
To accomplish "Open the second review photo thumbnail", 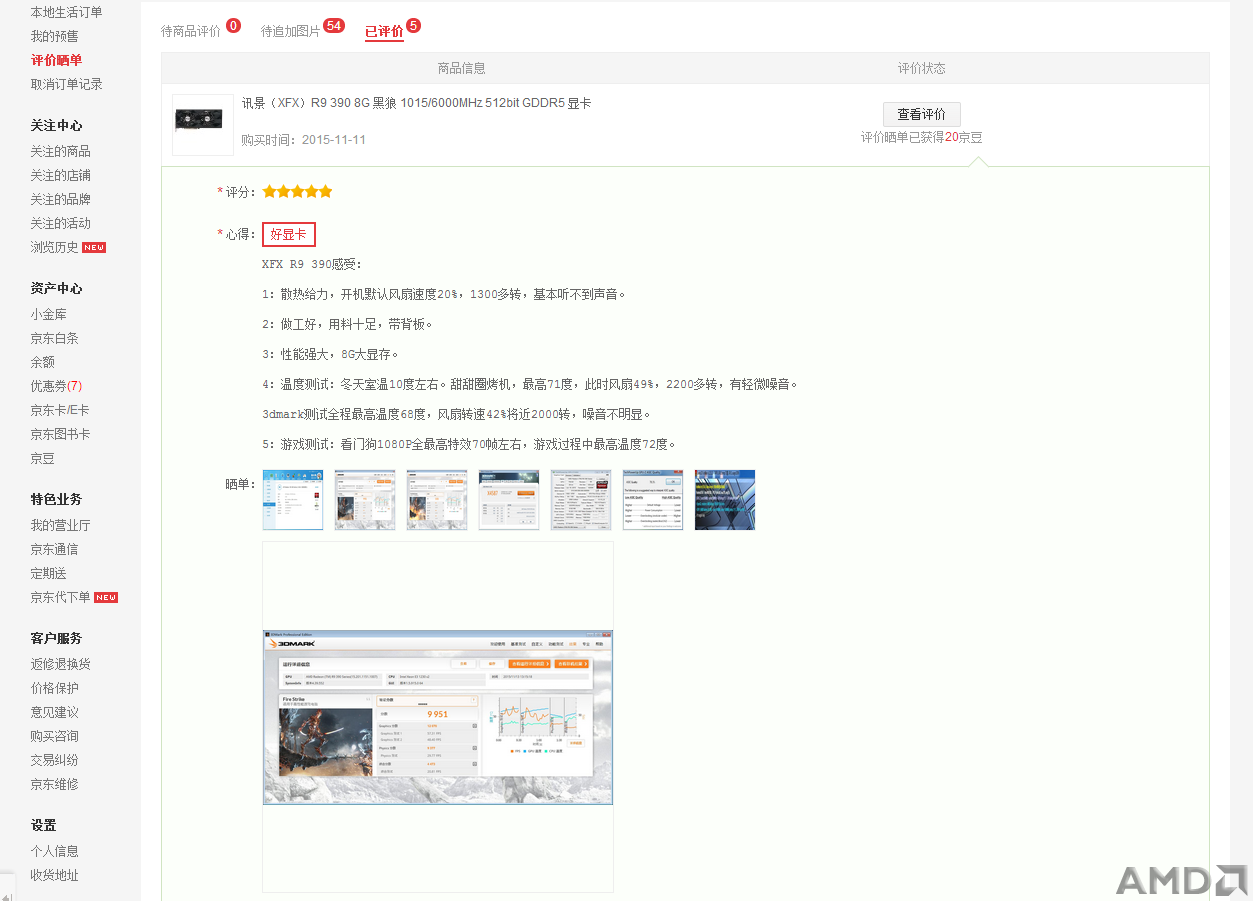I will (365, 500).
